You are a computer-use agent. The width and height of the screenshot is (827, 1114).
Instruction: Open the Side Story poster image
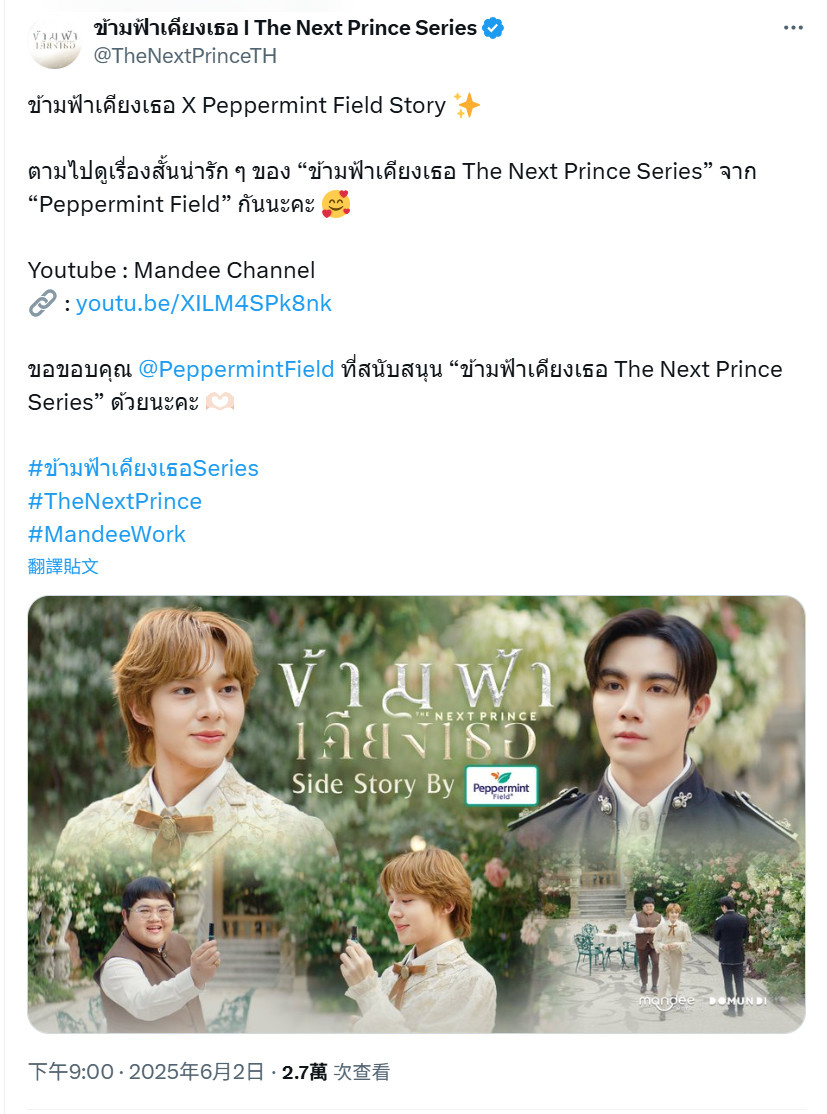(416, 814)
